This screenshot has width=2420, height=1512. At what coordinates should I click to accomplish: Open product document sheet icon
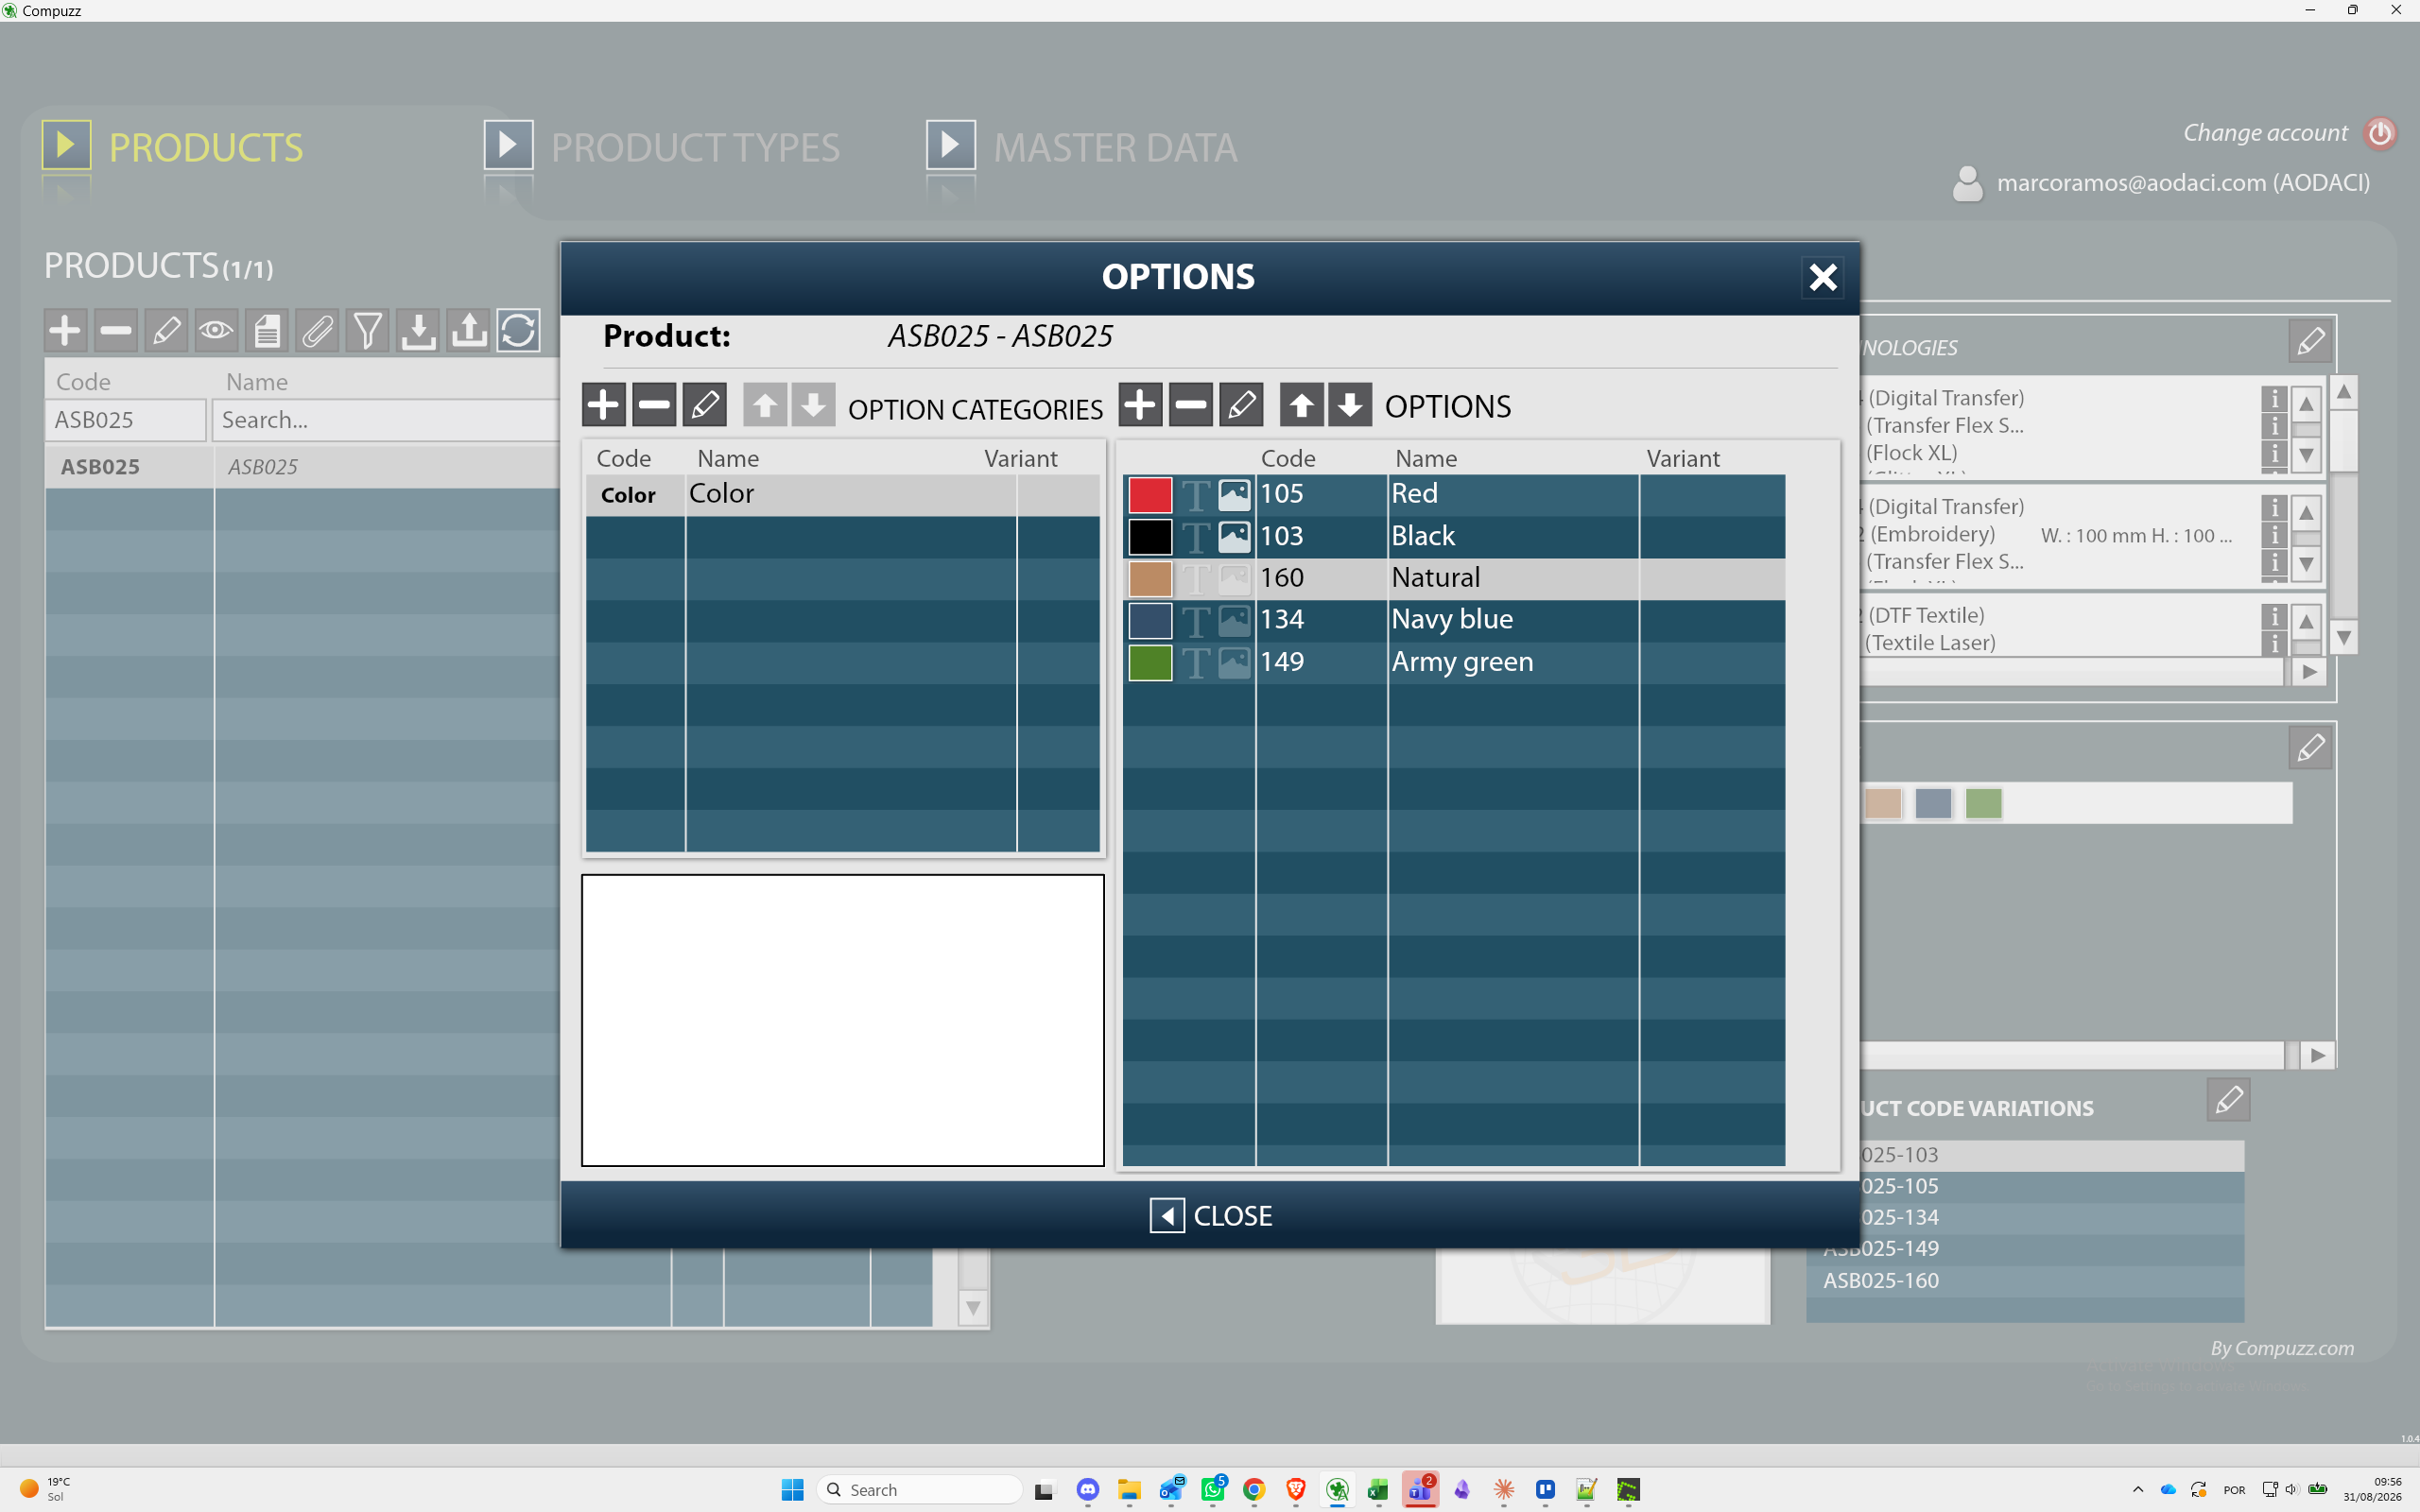point(267,330)
